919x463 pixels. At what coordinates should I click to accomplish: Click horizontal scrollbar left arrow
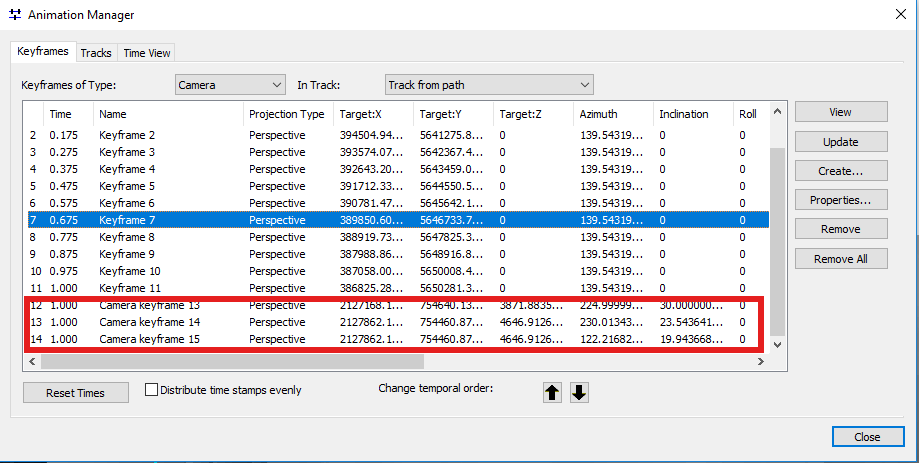pos(32,362)
